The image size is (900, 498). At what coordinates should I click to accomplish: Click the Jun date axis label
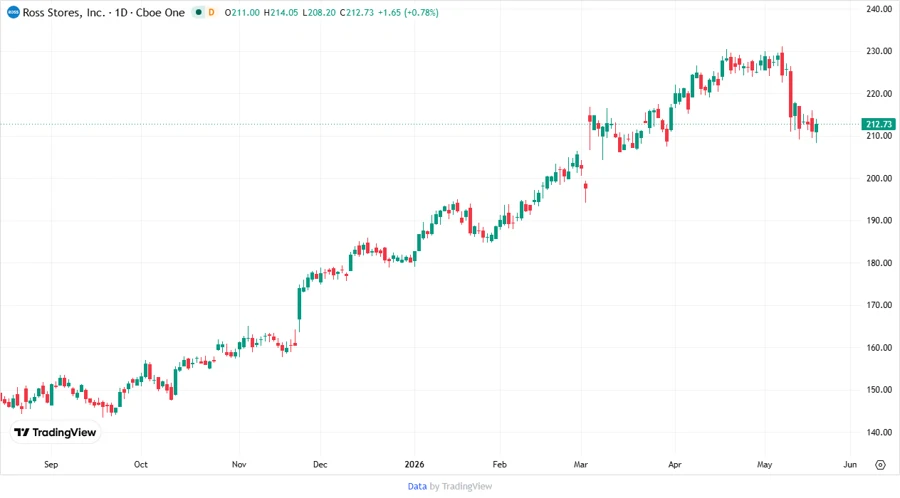coord(850,465)
